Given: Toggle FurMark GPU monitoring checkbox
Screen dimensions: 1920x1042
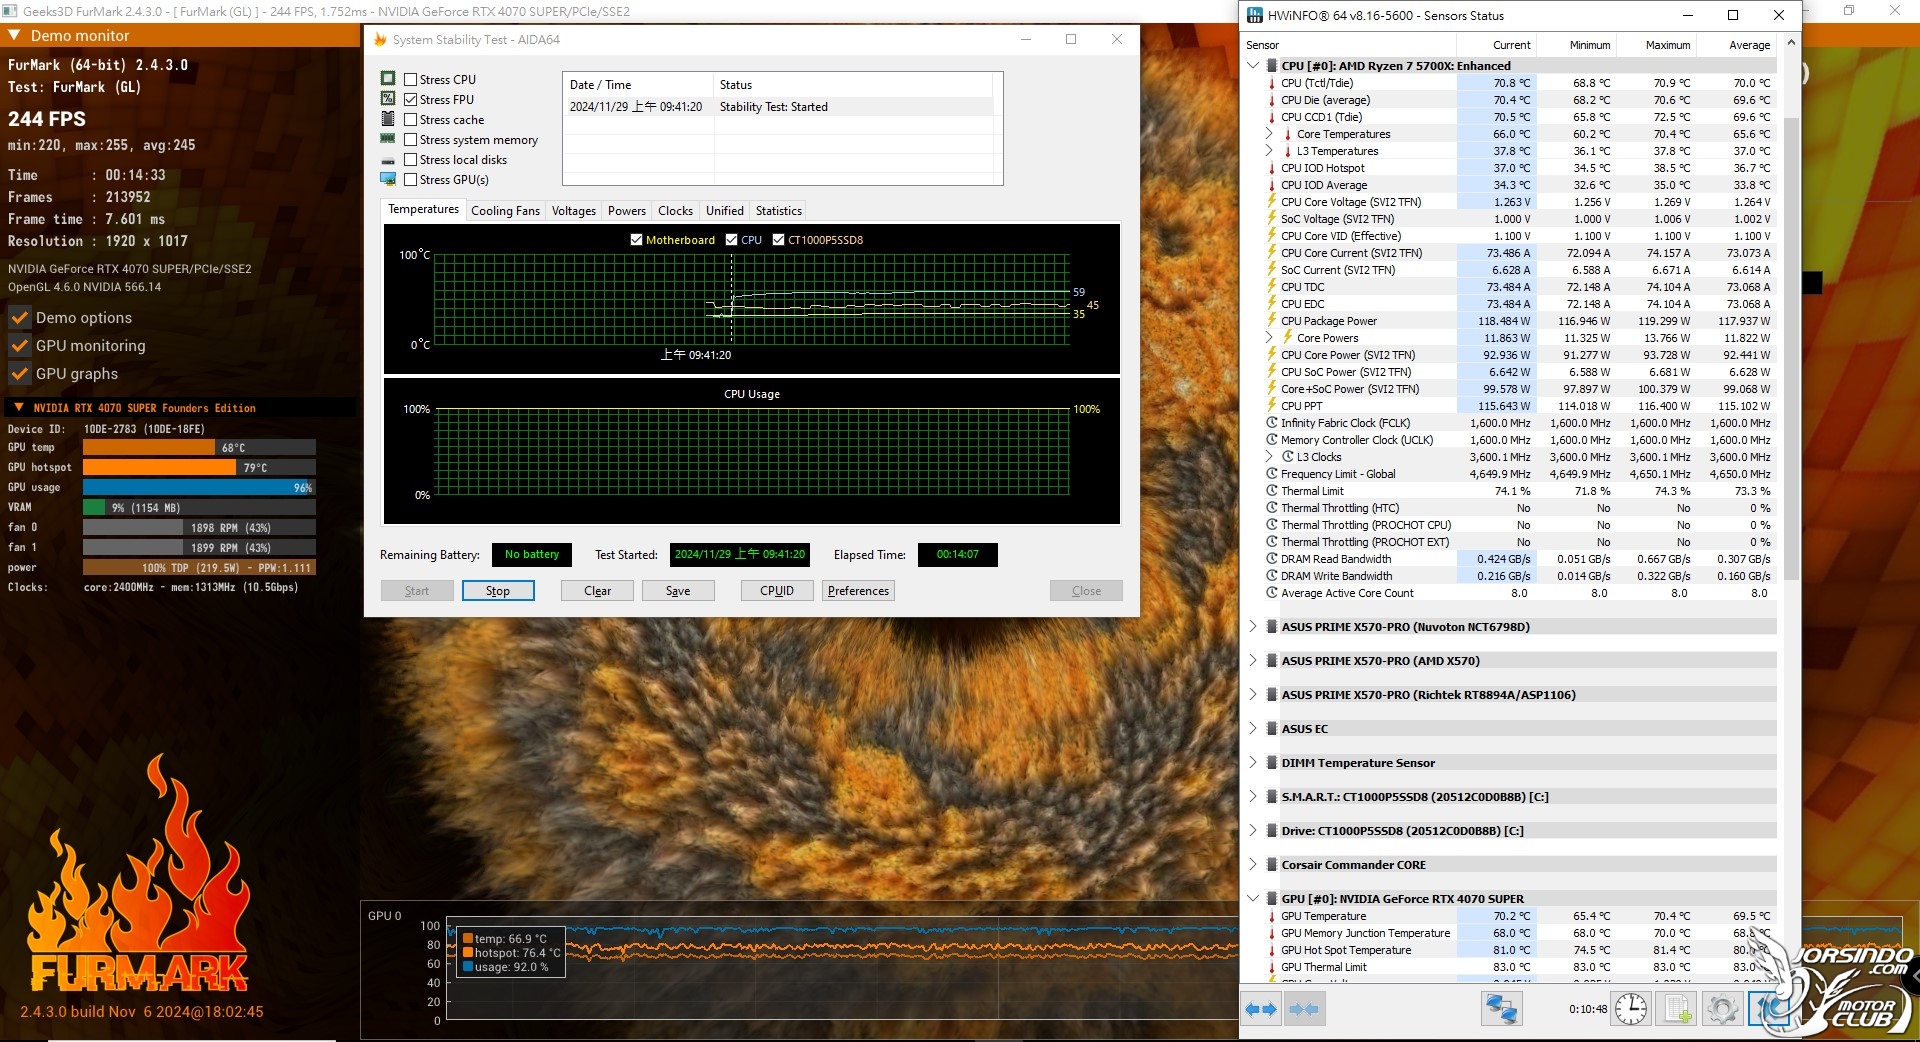Looking at the screenshot, I should coord(19,346).
